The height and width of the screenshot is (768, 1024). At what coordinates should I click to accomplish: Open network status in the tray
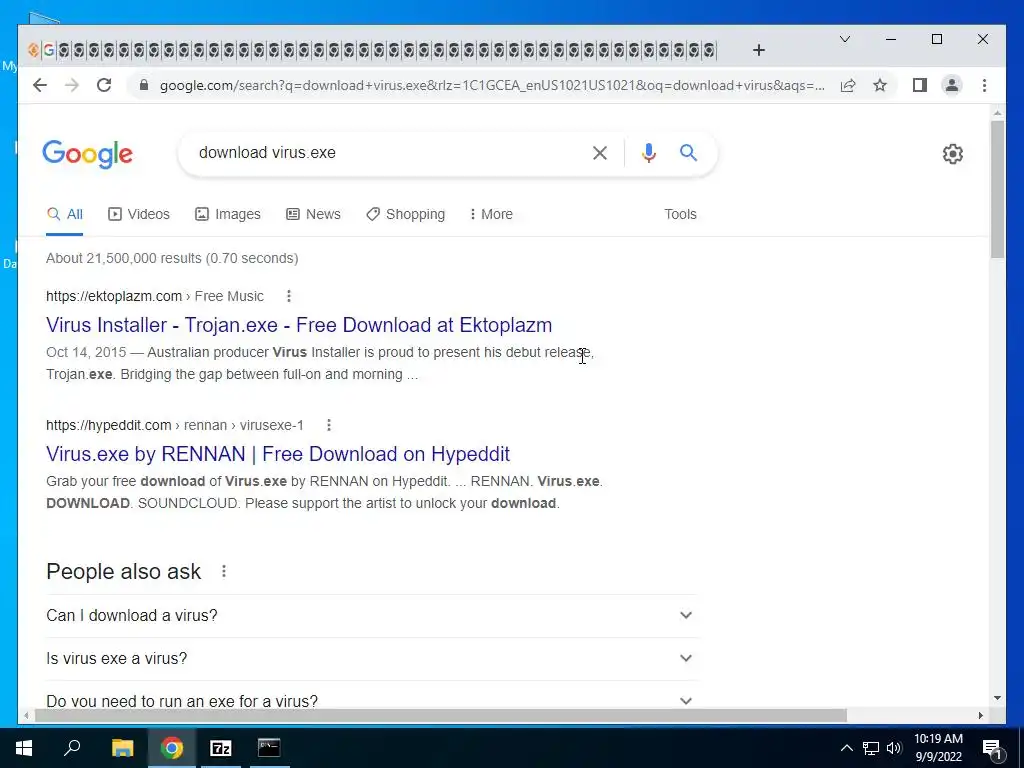point(871,748)
